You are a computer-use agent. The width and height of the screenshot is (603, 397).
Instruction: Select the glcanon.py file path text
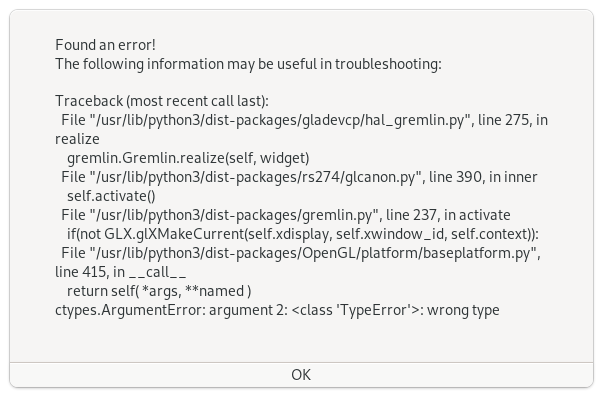click(258, 177)
